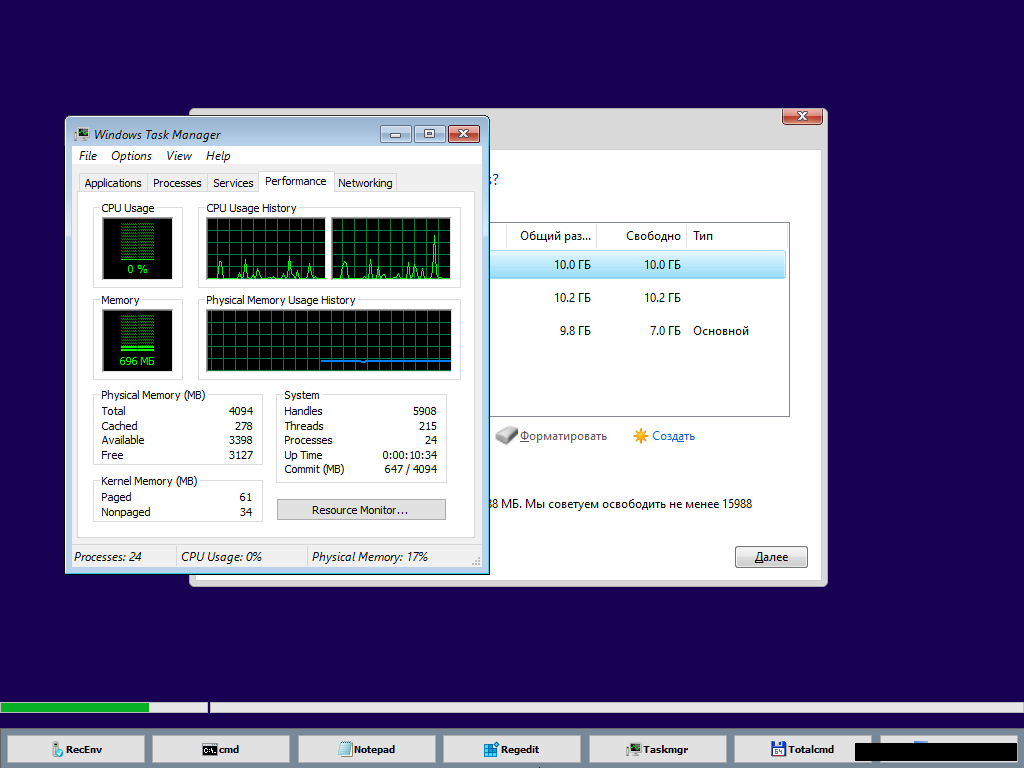Click the Available value 3398
This screenshot has height=768, width=1024.
pos(240,440)
